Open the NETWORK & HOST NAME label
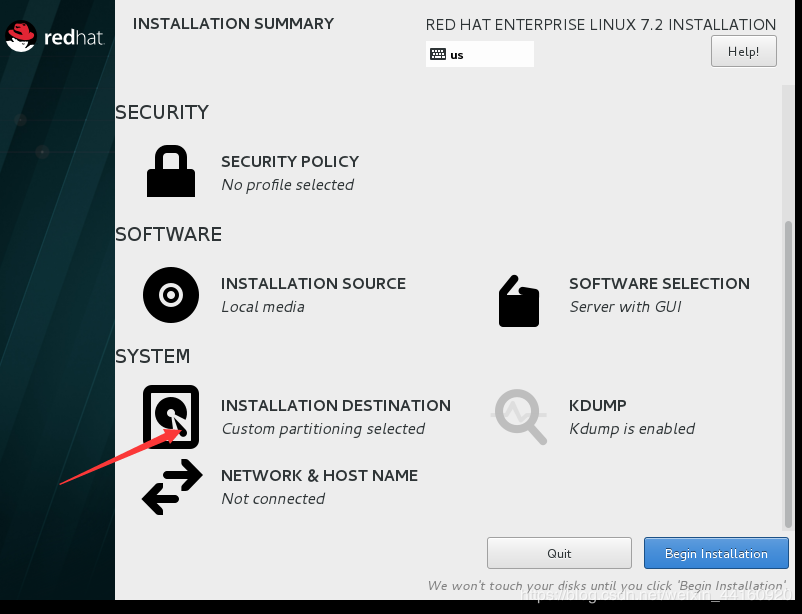This screenshot has height=614, width=802. 320,476
